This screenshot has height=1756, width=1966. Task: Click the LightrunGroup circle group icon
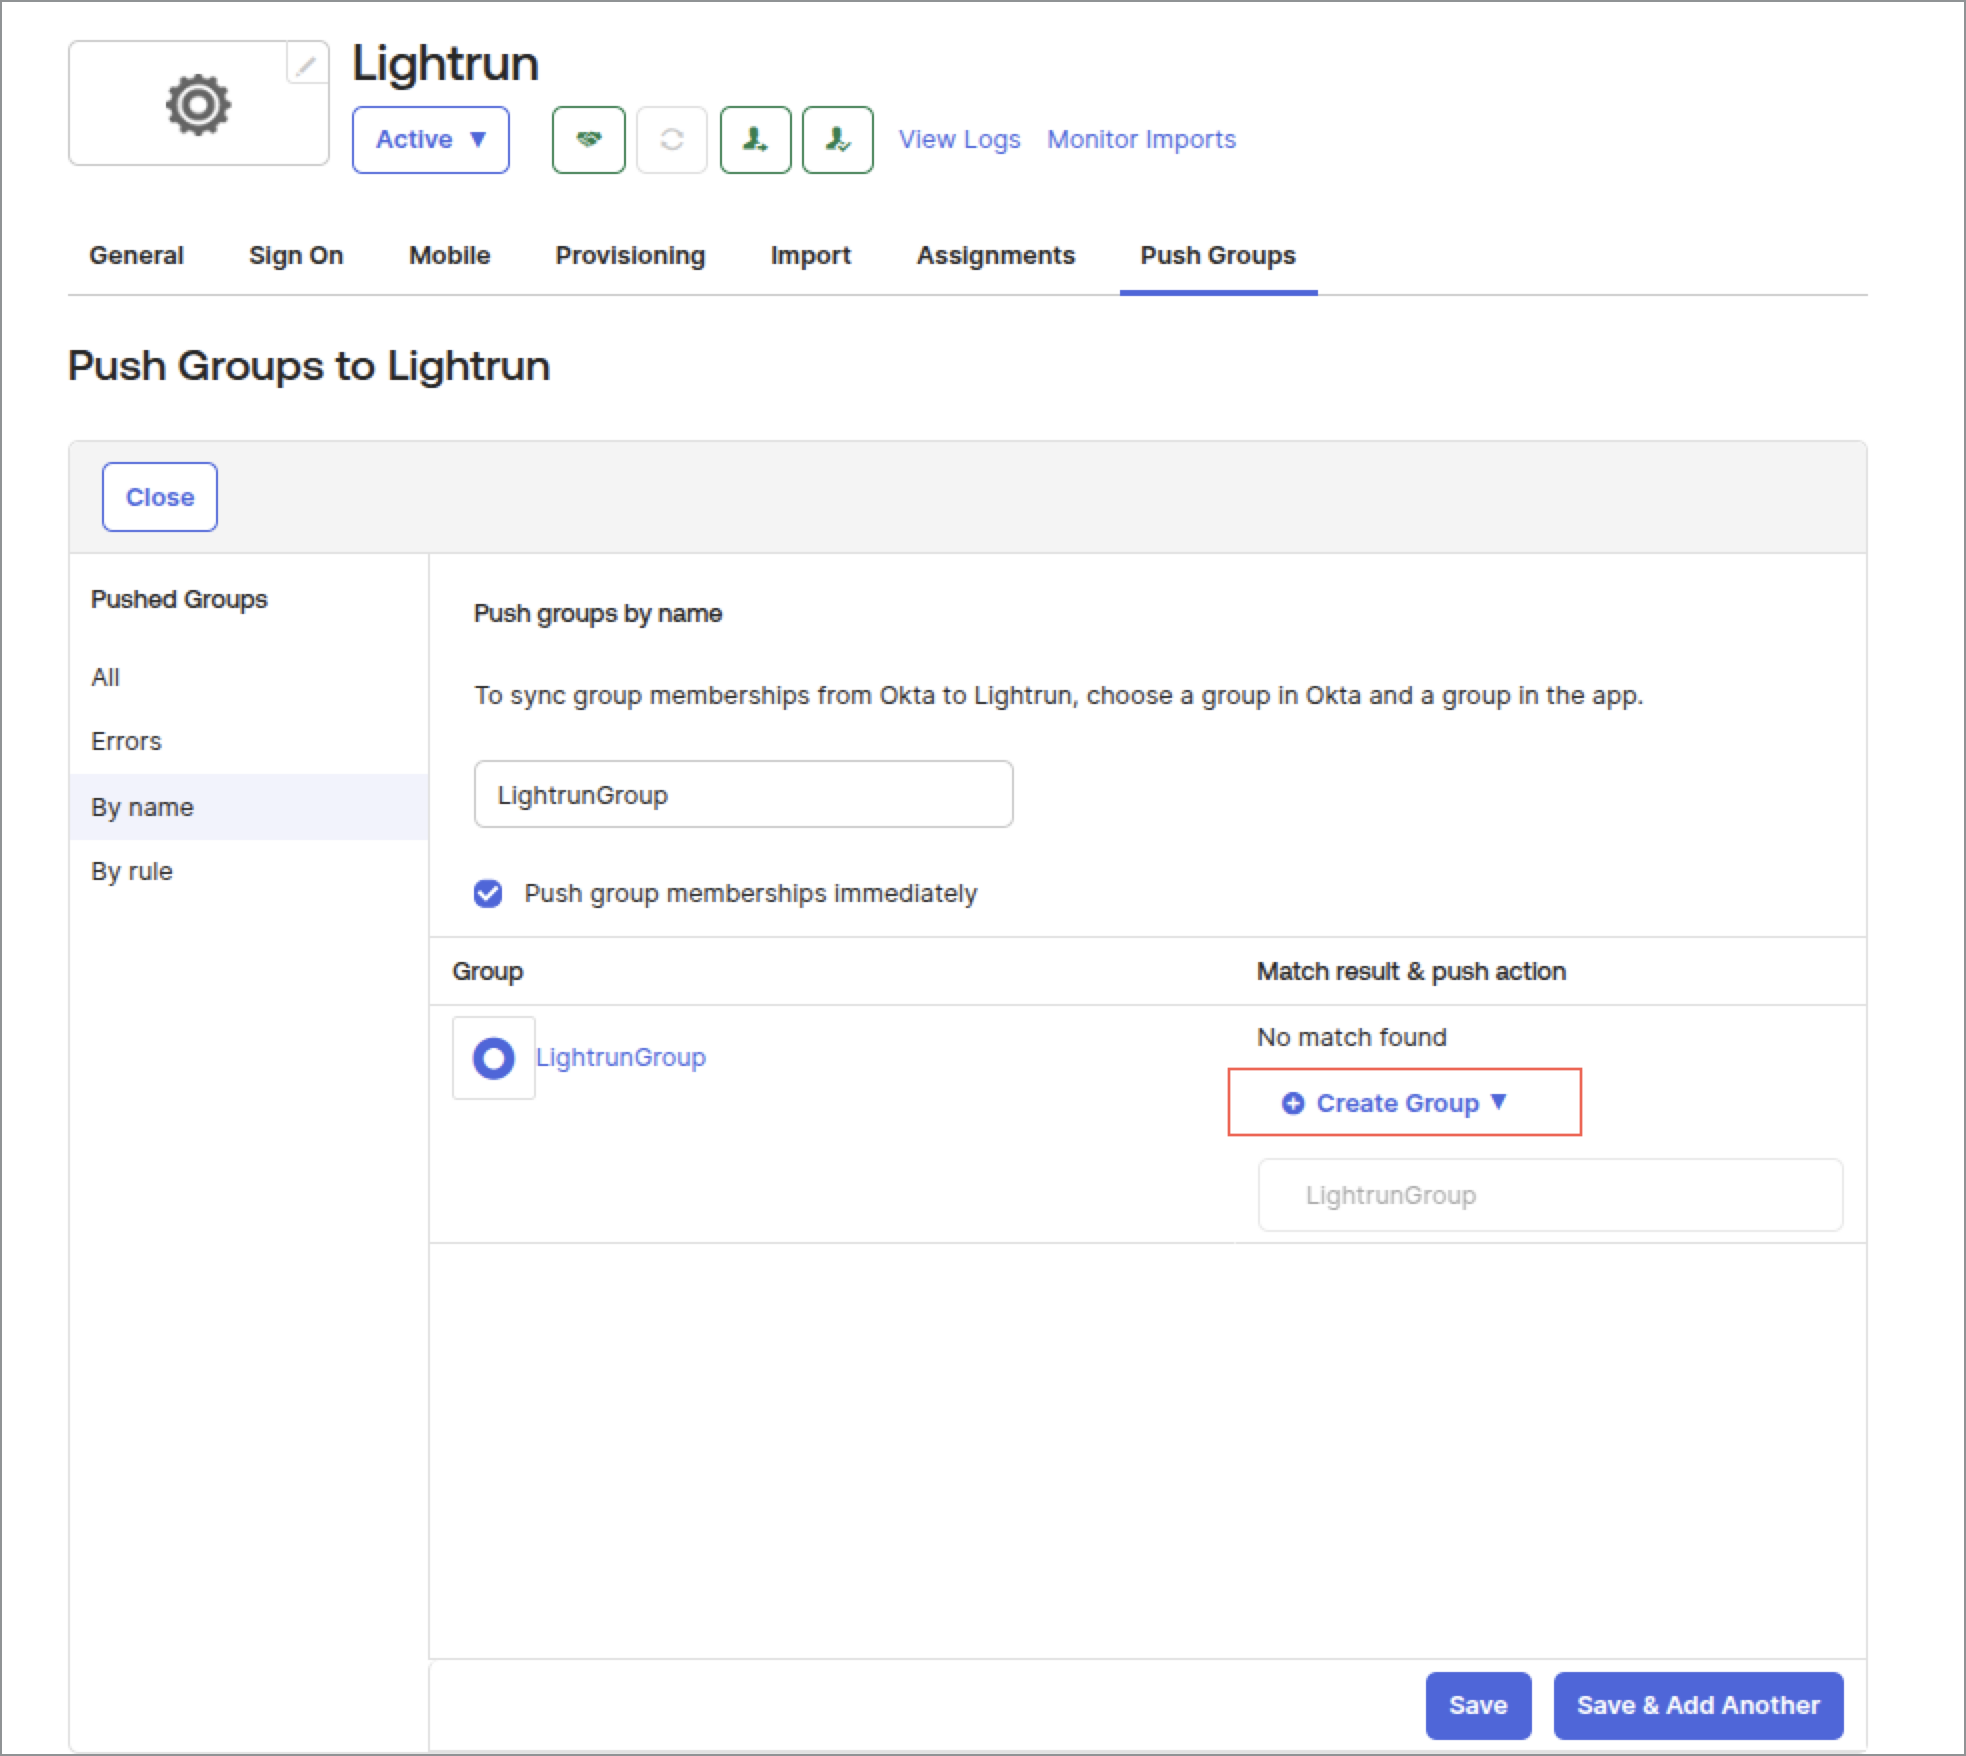tap(493, 1058)
